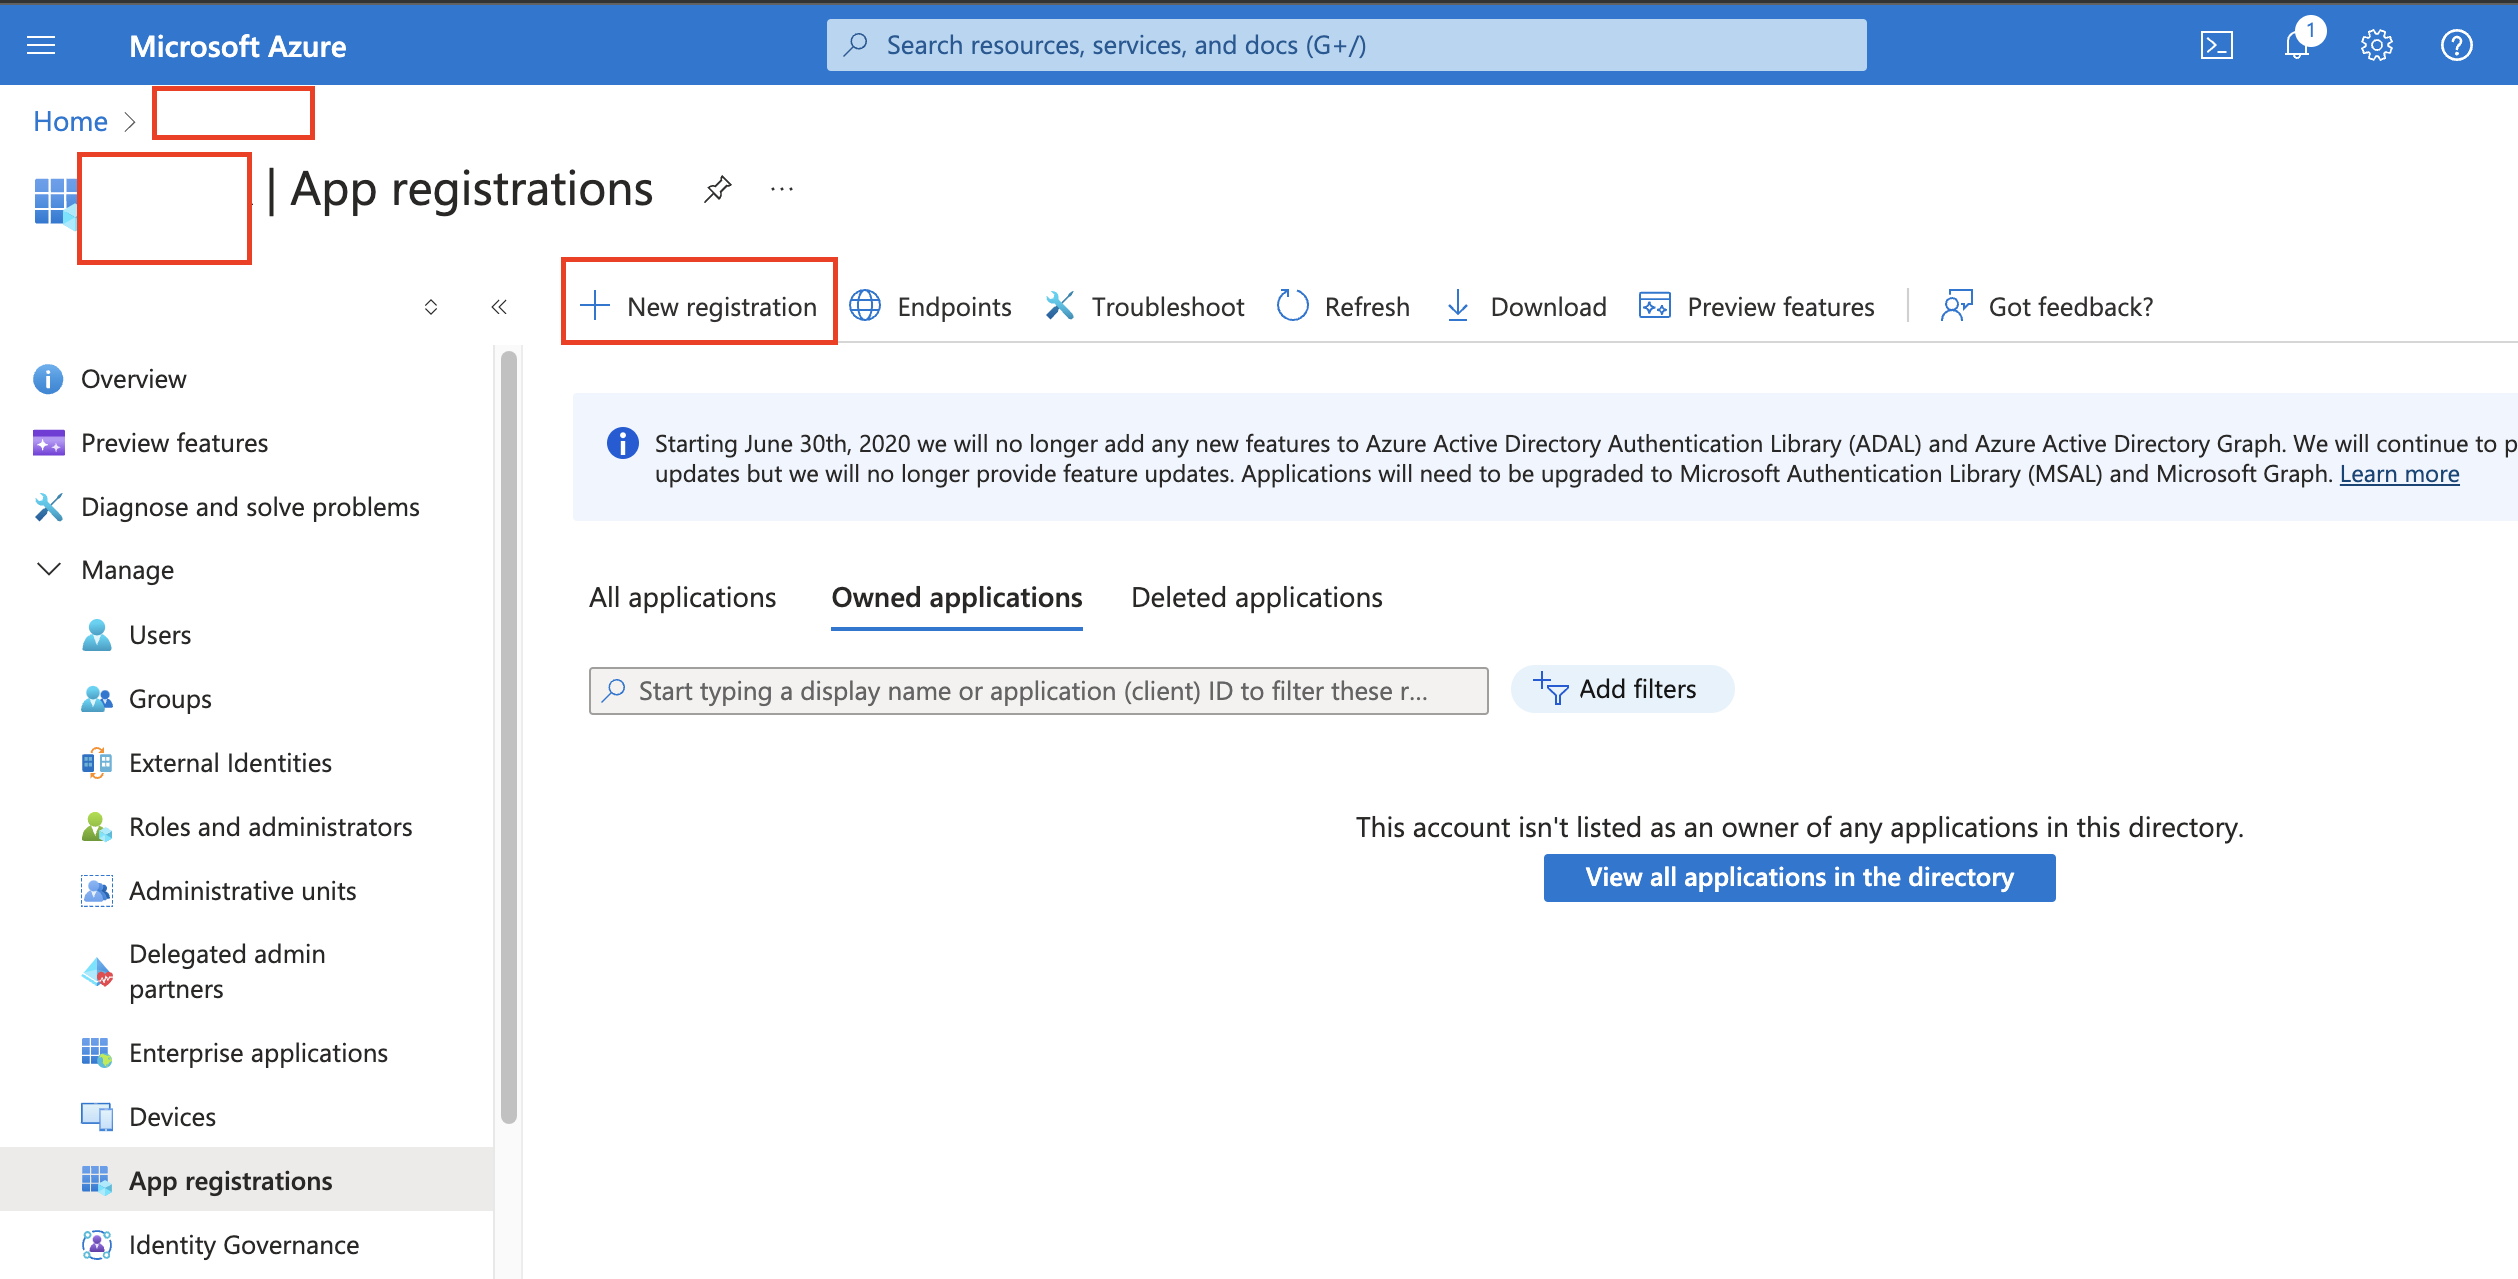The width and height of the screenshot is (2518, 1279).
Task: Click the Enterprise applications icon
Action: click(96, 1053)
